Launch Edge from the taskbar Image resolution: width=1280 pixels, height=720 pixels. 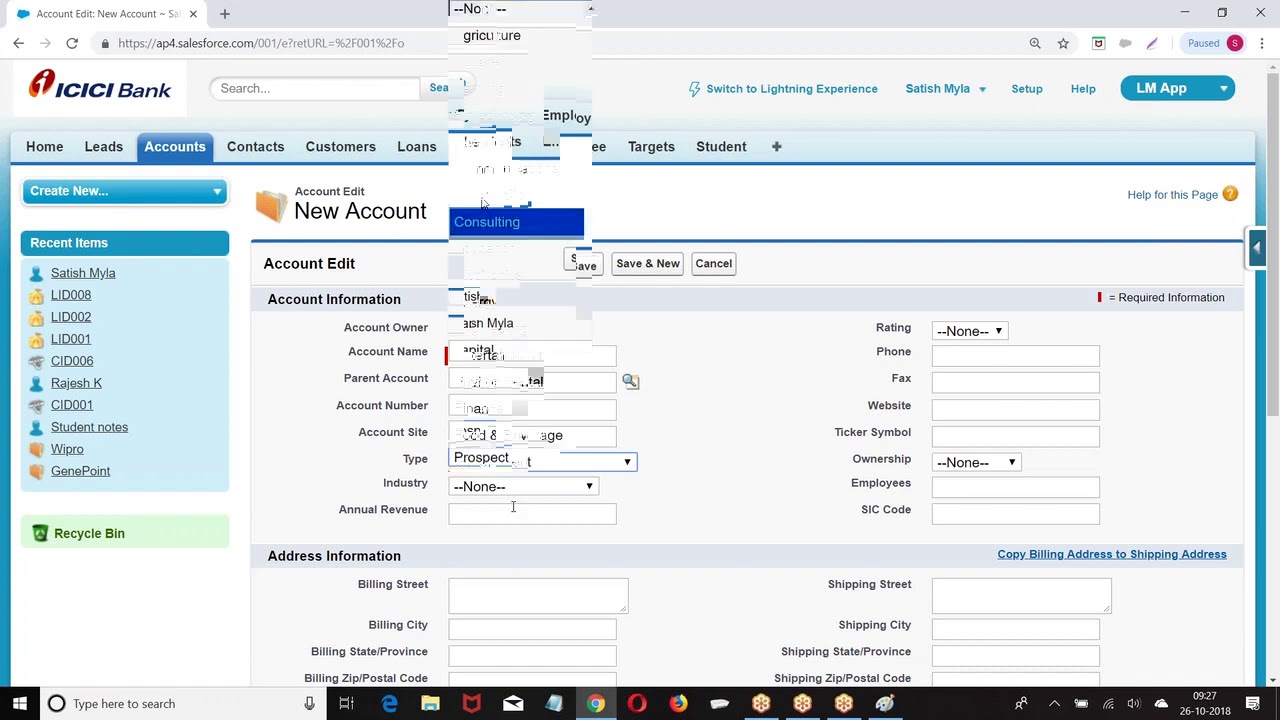click(x=389, y=703)
